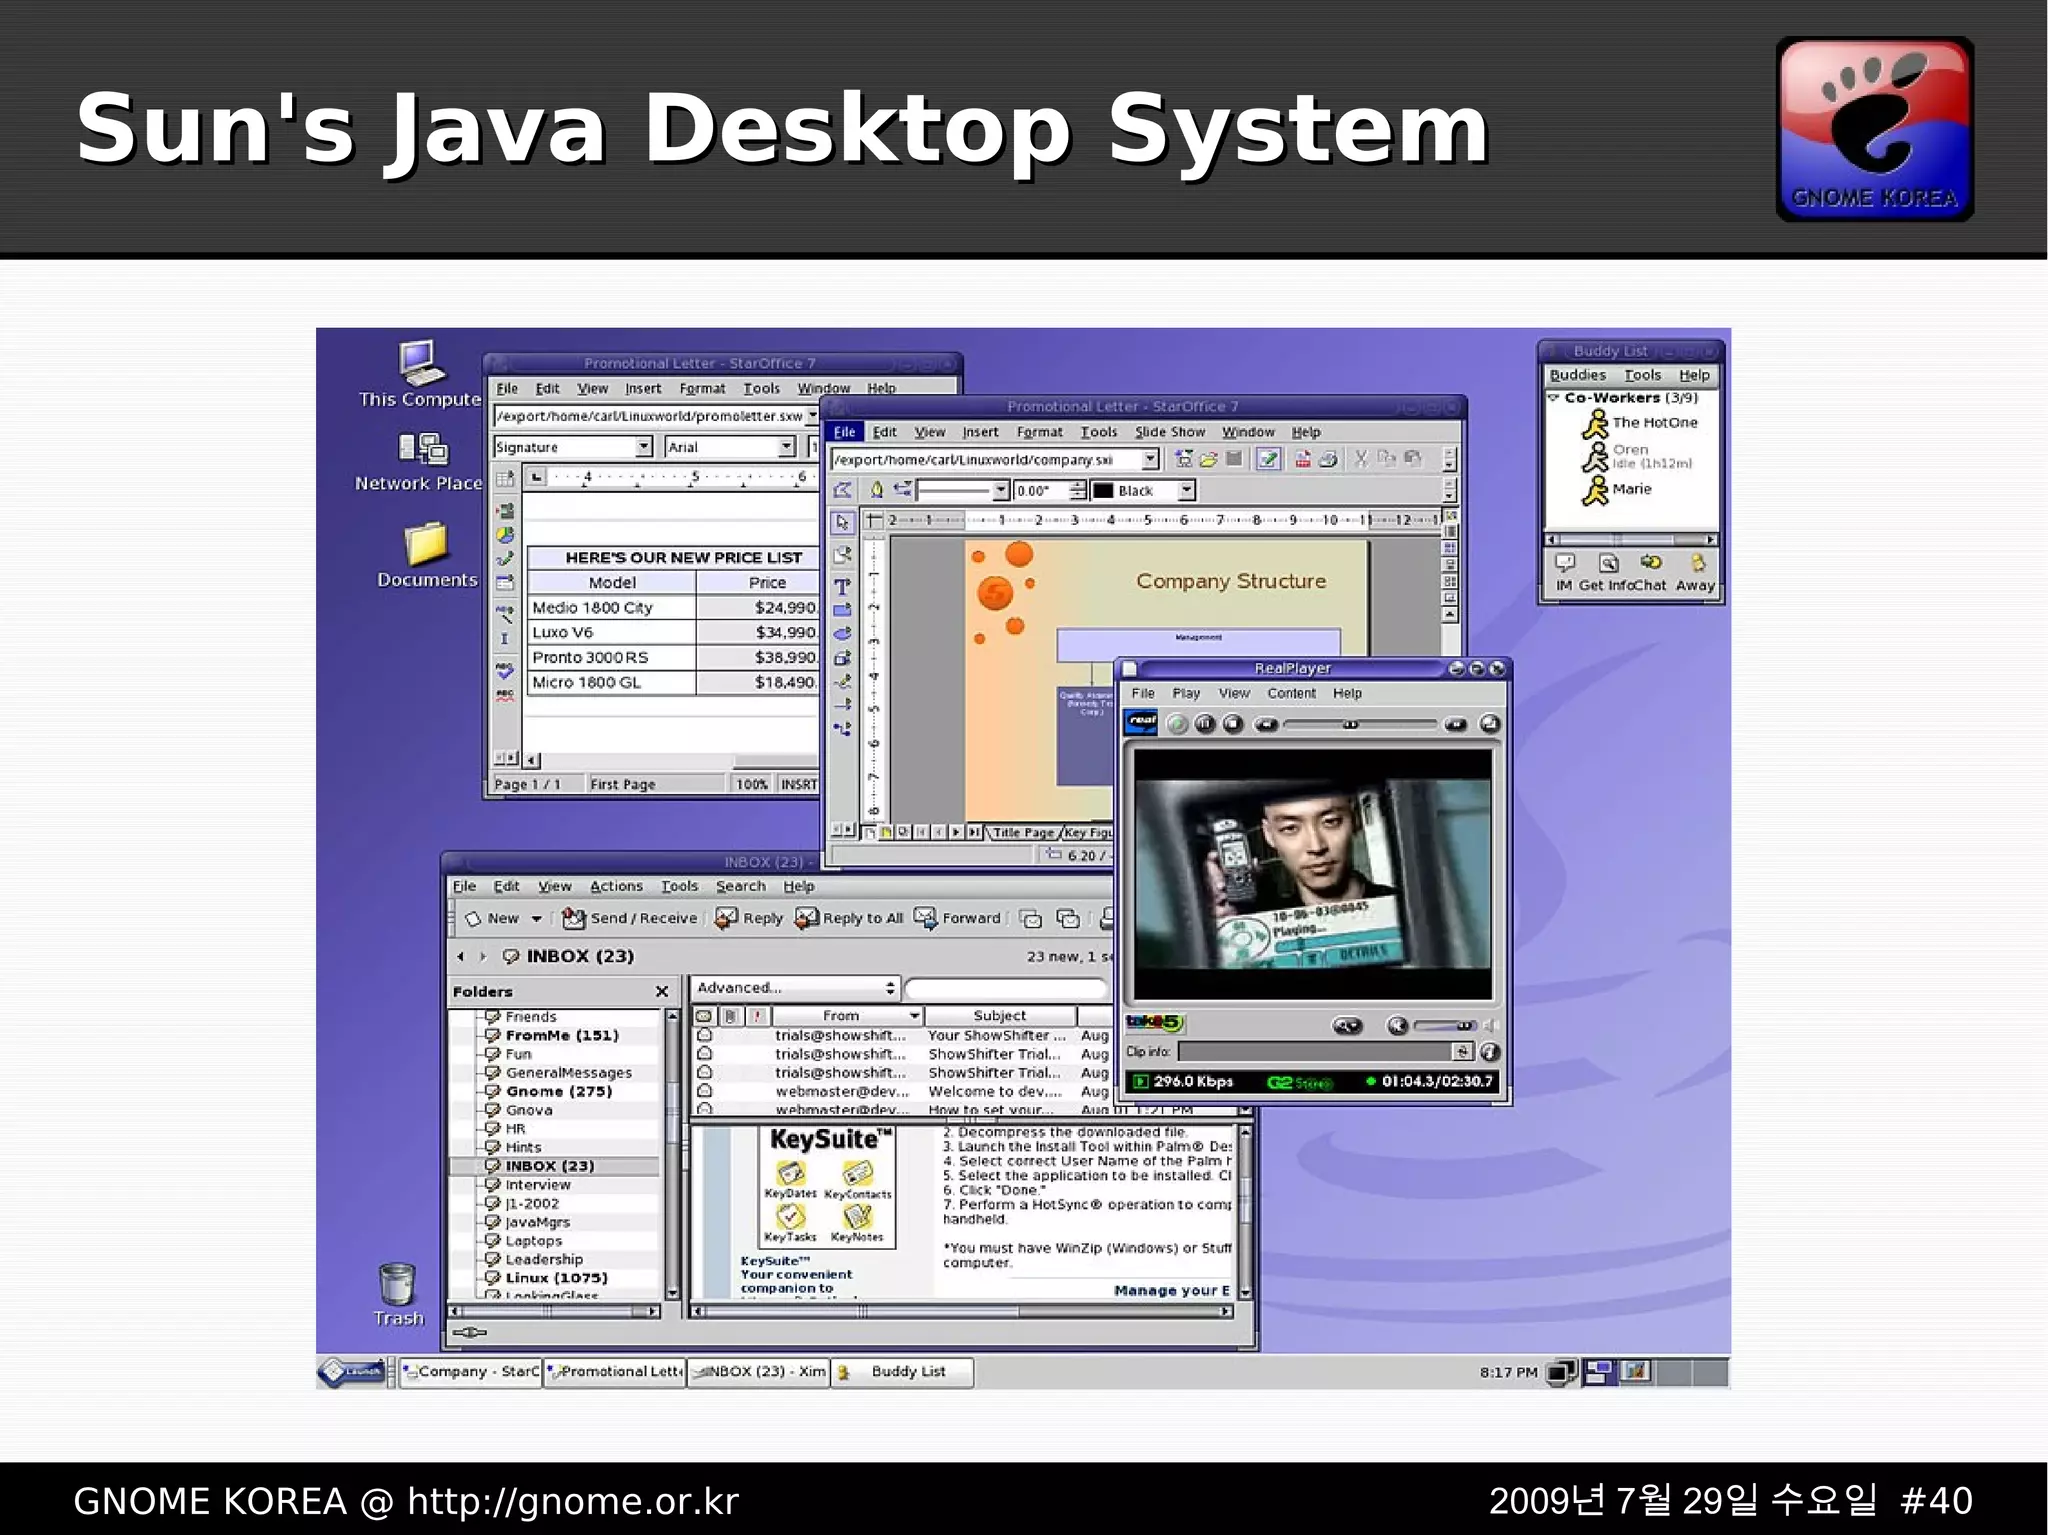This screenshot has height=1535, width=2048.
Task: Click the Cut scissors icon in Impress
Action: coord(1360,459)
